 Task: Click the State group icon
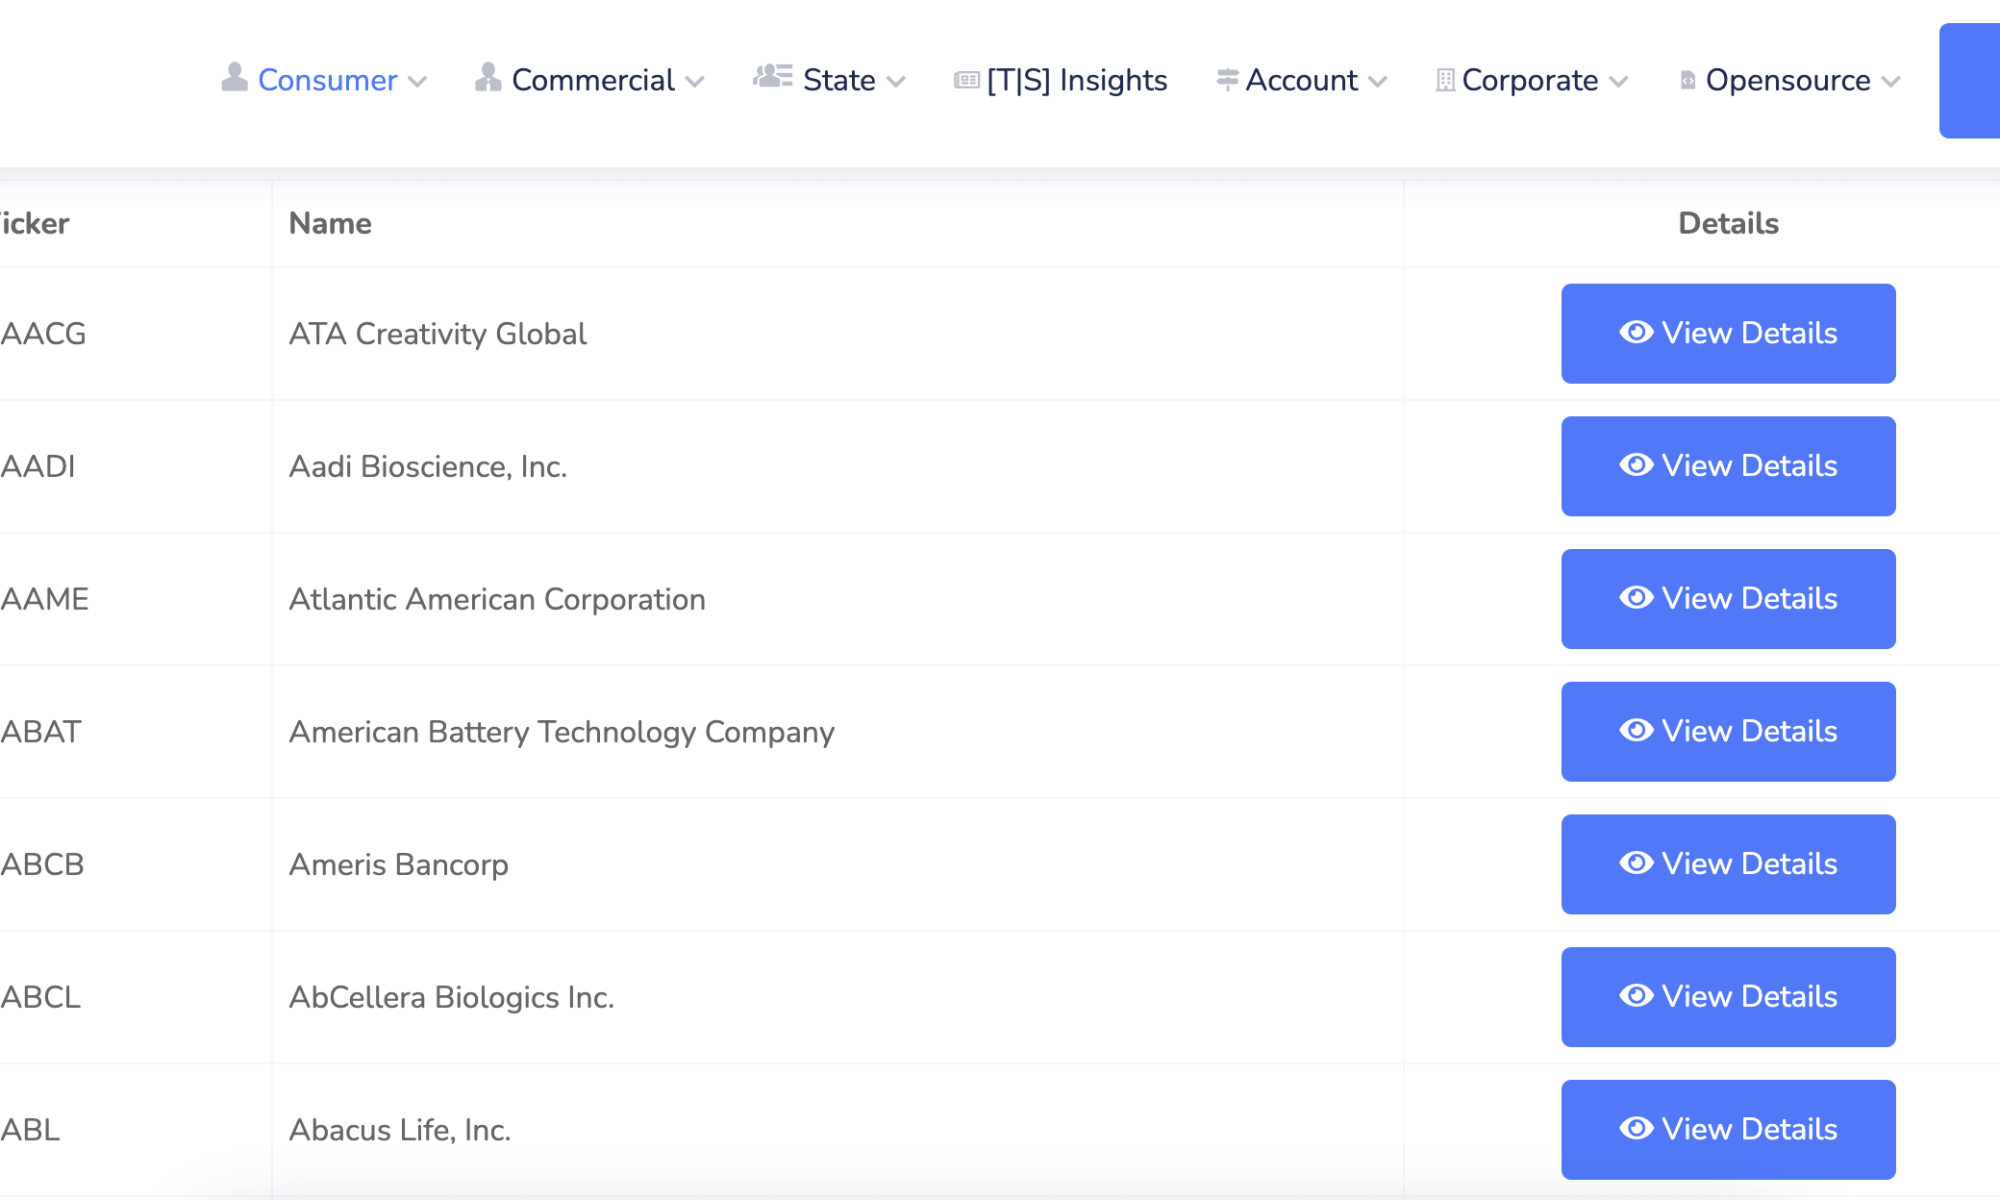(773, 76)
